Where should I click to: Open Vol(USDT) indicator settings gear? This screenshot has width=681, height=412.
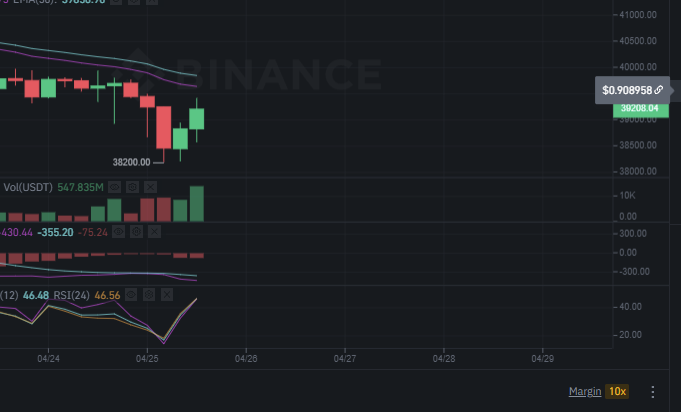click(132, 186)
